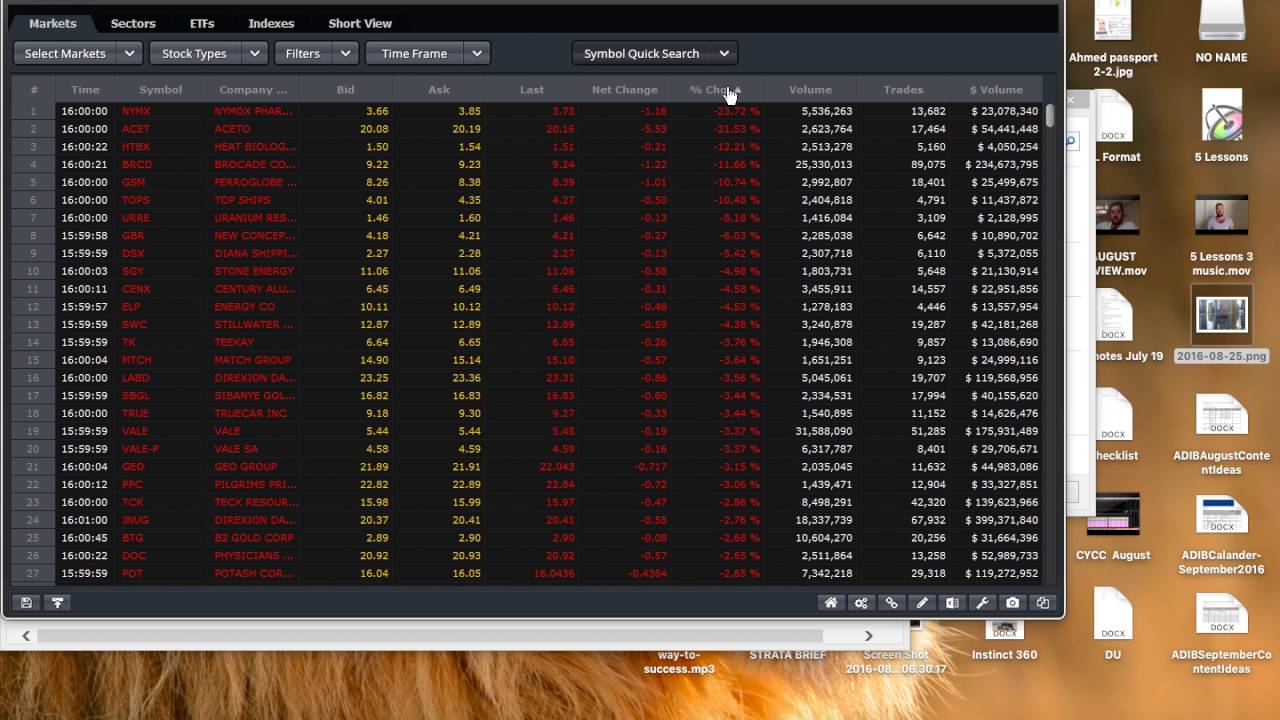Select the DU document icon
Viewport: 1280px width, 720px height.
pyautogui.click(x=1113, y=625)
